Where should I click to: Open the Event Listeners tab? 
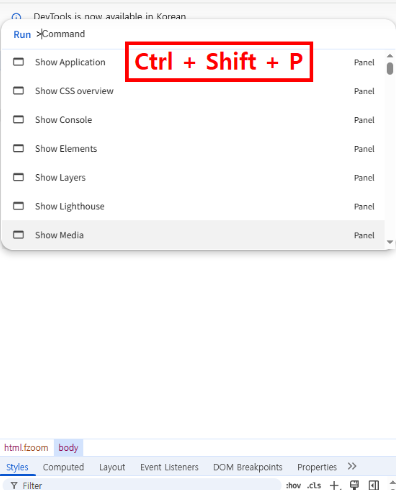[x=169, y=467]
